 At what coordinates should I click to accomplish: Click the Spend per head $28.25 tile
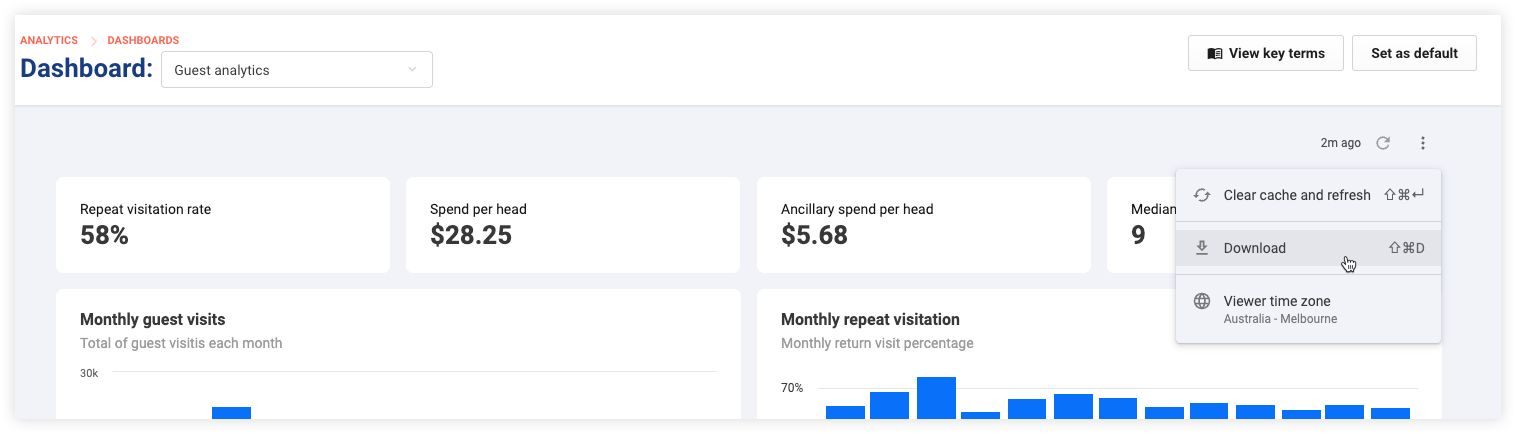point(573,225)
